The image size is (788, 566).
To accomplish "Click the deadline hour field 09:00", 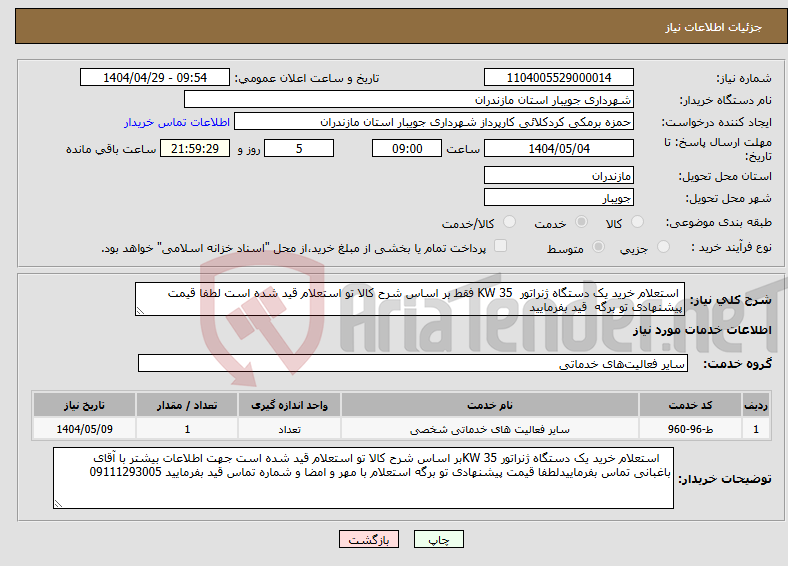I will 407,148.
